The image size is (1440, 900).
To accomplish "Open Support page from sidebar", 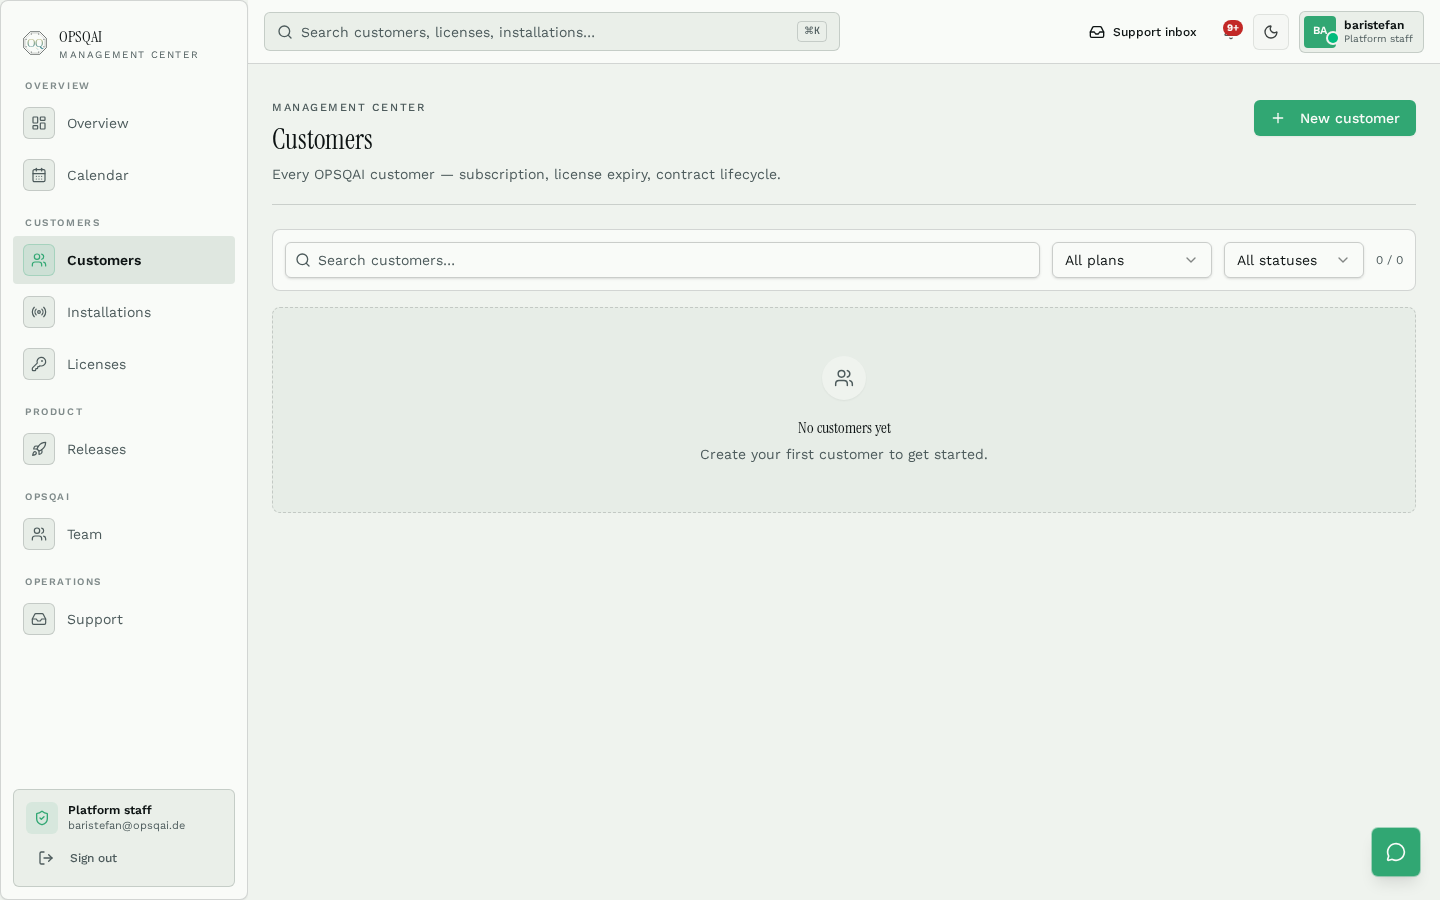I will tap(124, 619).
